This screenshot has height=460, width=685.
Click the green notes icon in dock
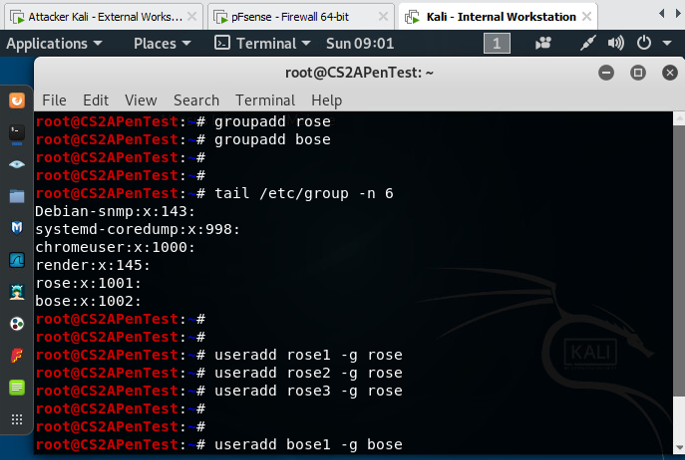[x=16, y=387]
